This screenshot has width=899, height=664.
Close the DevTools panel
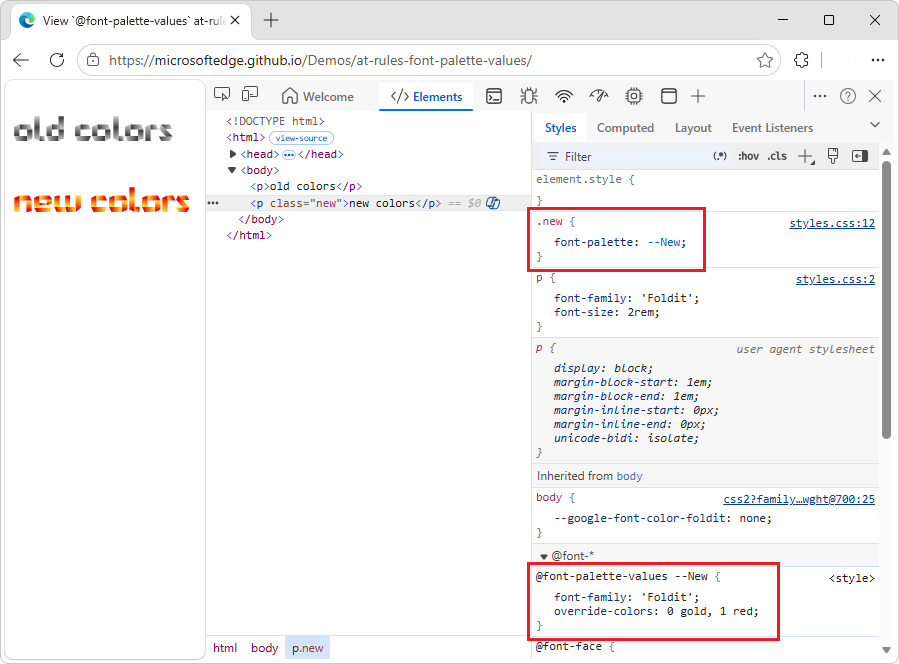[x=875, y=96]
